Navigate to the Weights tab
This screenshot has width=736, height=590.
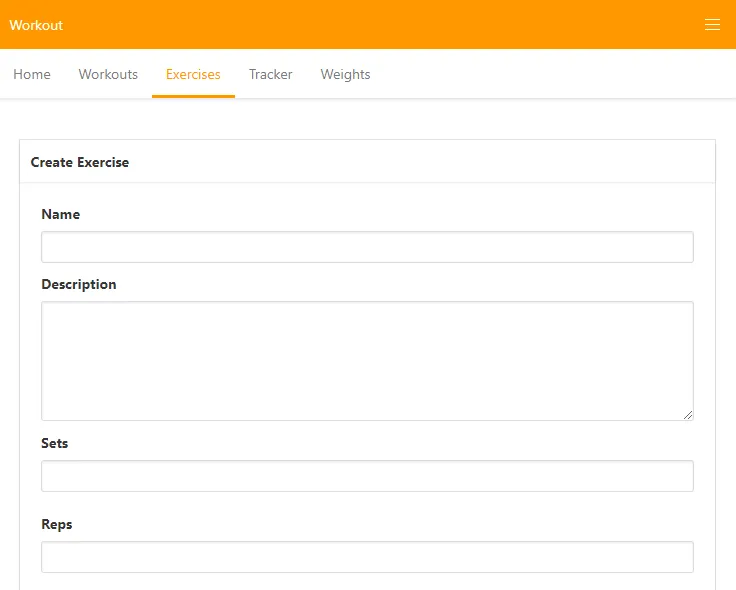click(345, 74)
